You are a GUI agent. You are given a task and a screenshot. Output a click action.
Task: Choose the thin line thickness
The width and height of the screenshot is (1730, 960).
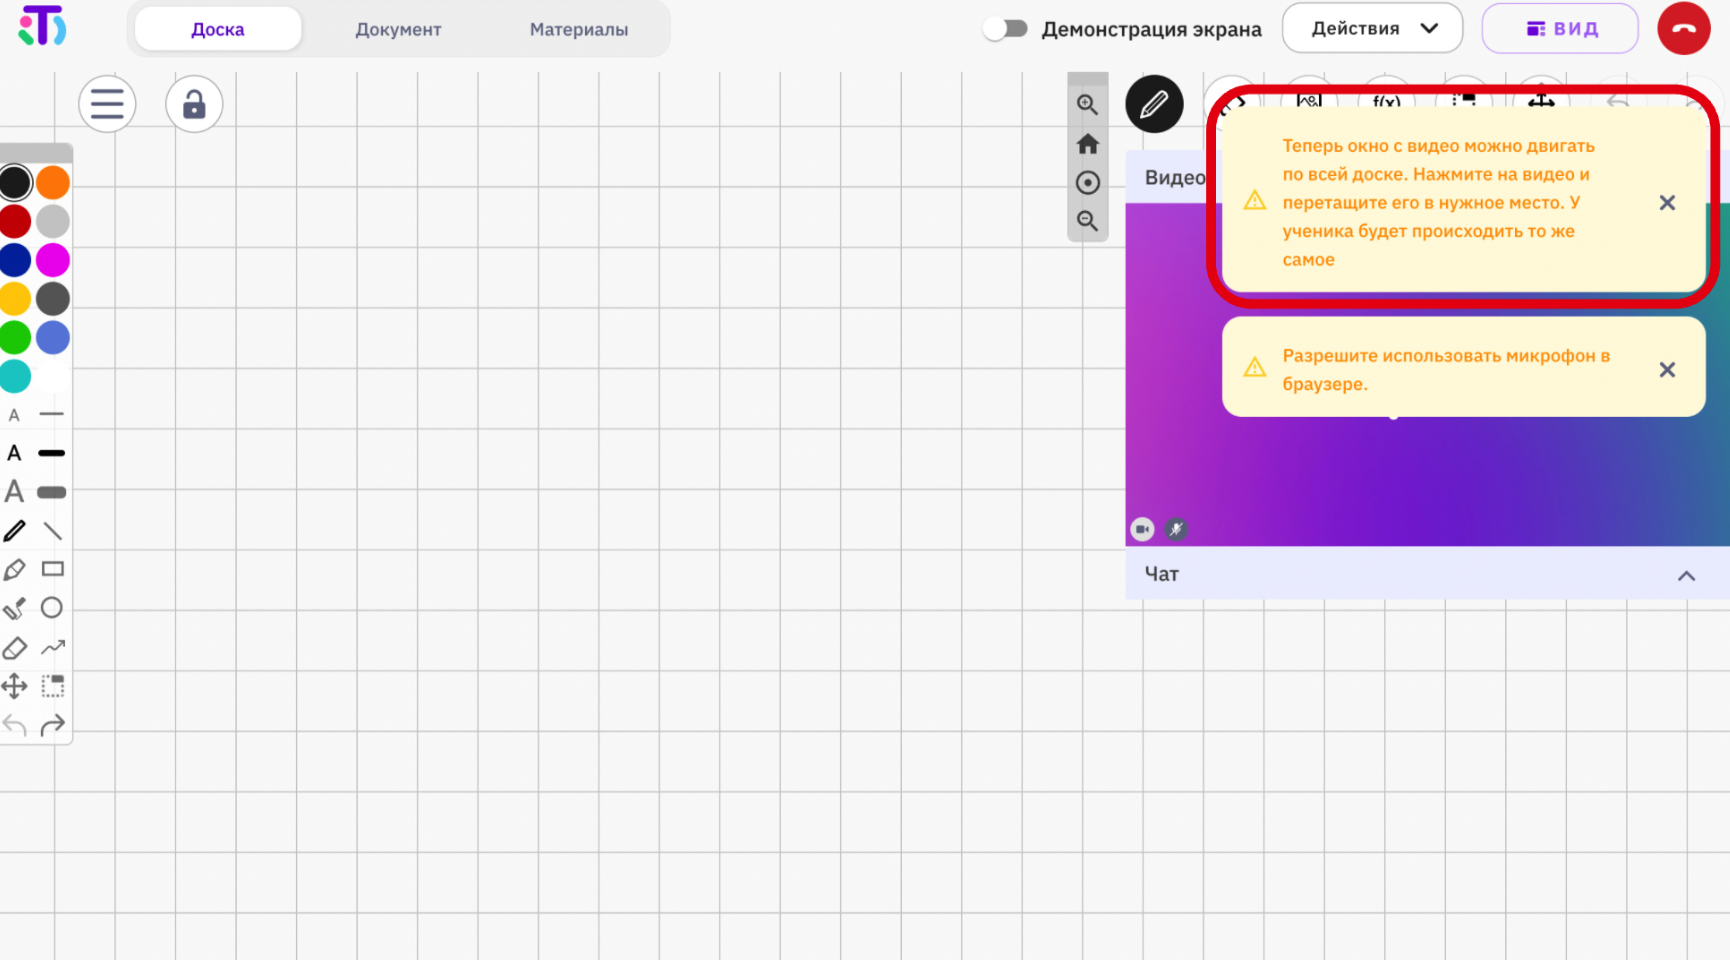click(52, 414)
